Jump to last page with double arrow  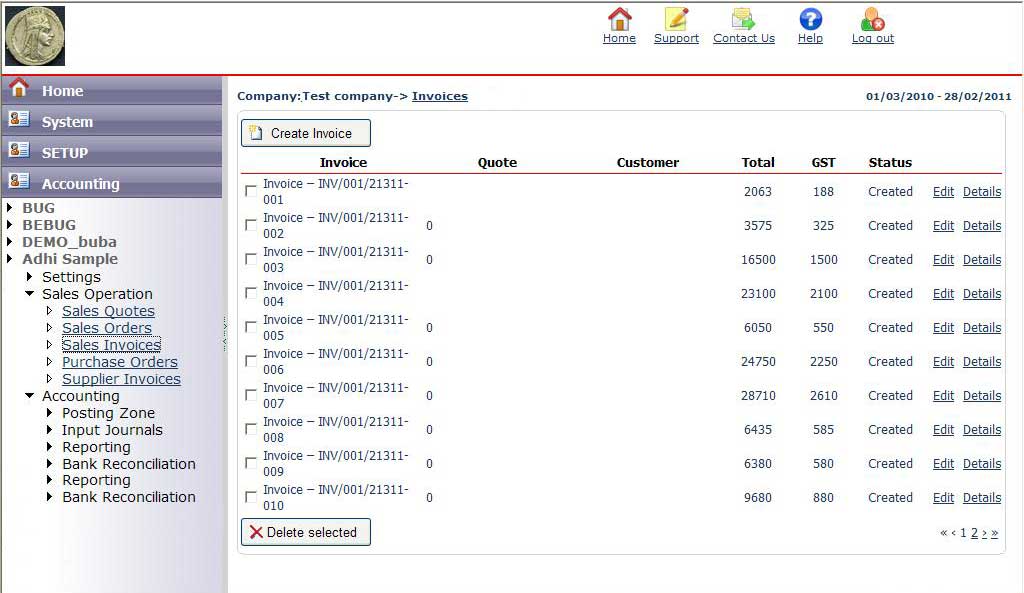click(x=994, y=533)
